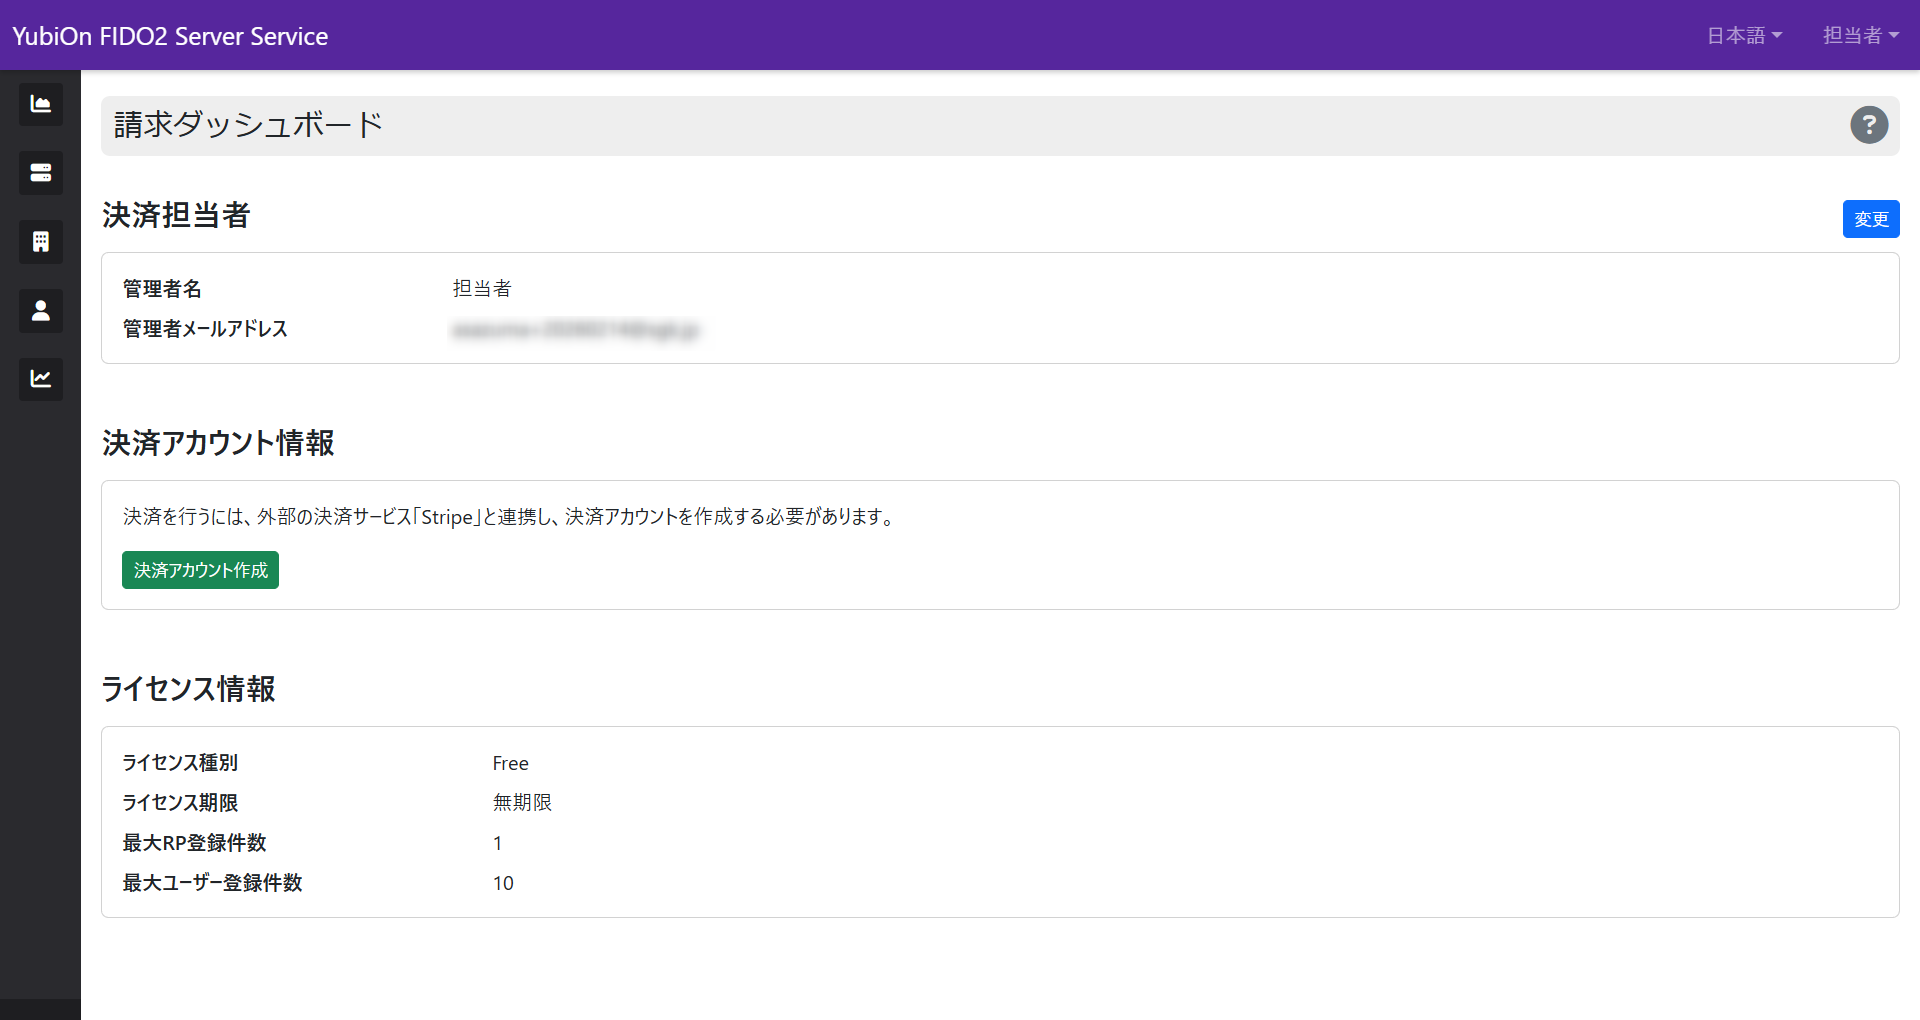Click the YubiOn FIDO2 Server Service logo
The height and width of the screenshot is (1020, 1920).
pos(169,35)
